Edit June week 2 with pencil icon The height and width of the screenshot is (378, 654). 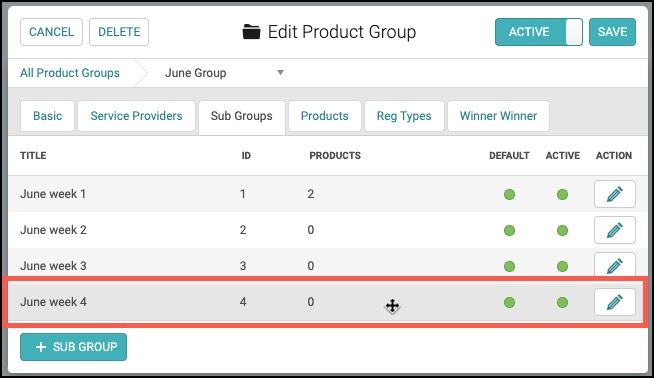click(614, 230)
